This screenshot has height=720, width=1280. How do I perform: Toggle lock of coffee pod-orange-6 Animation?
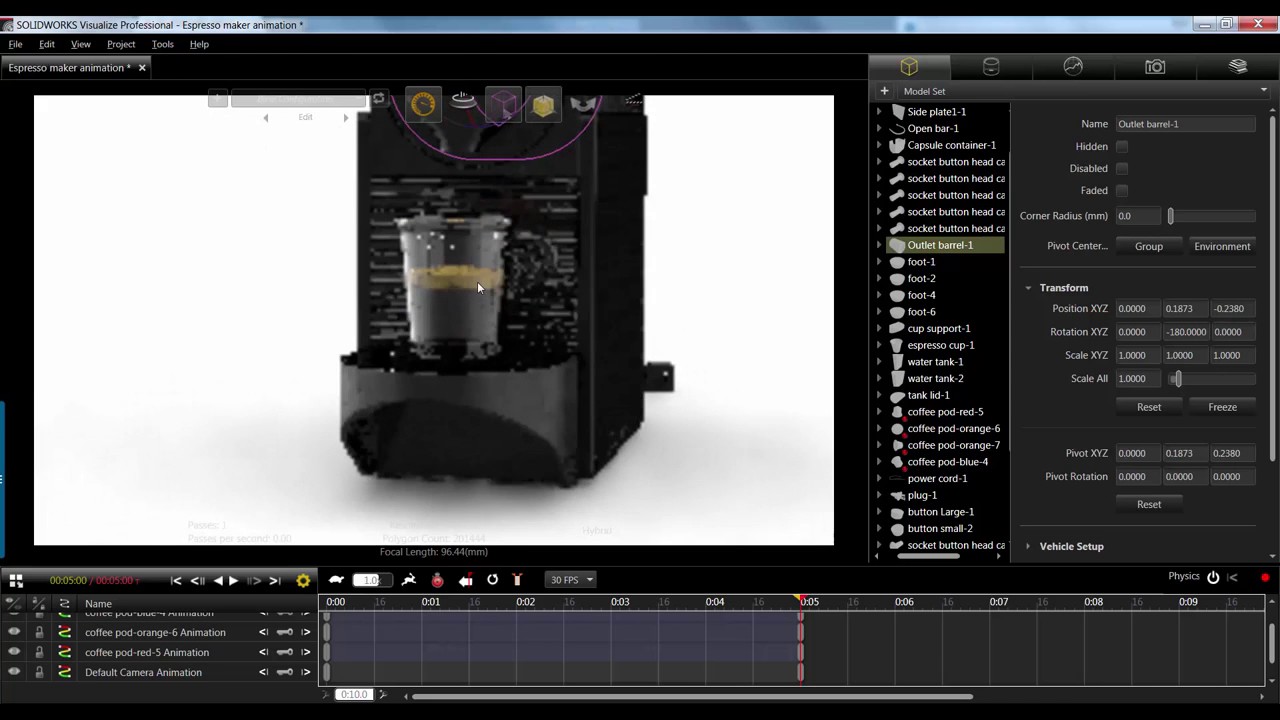tap(39, 632)
